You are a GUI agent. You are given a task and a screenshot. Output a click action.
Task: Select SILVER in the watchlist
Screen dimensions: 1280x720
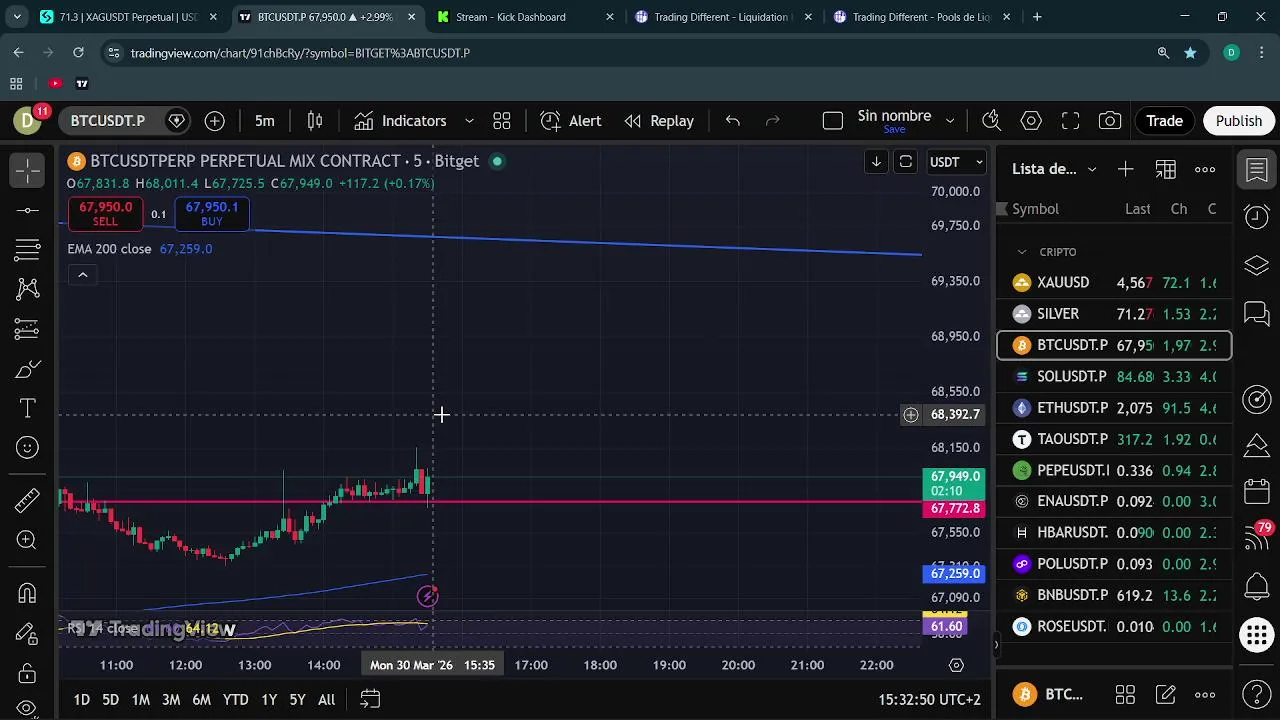click(1114, 314)
